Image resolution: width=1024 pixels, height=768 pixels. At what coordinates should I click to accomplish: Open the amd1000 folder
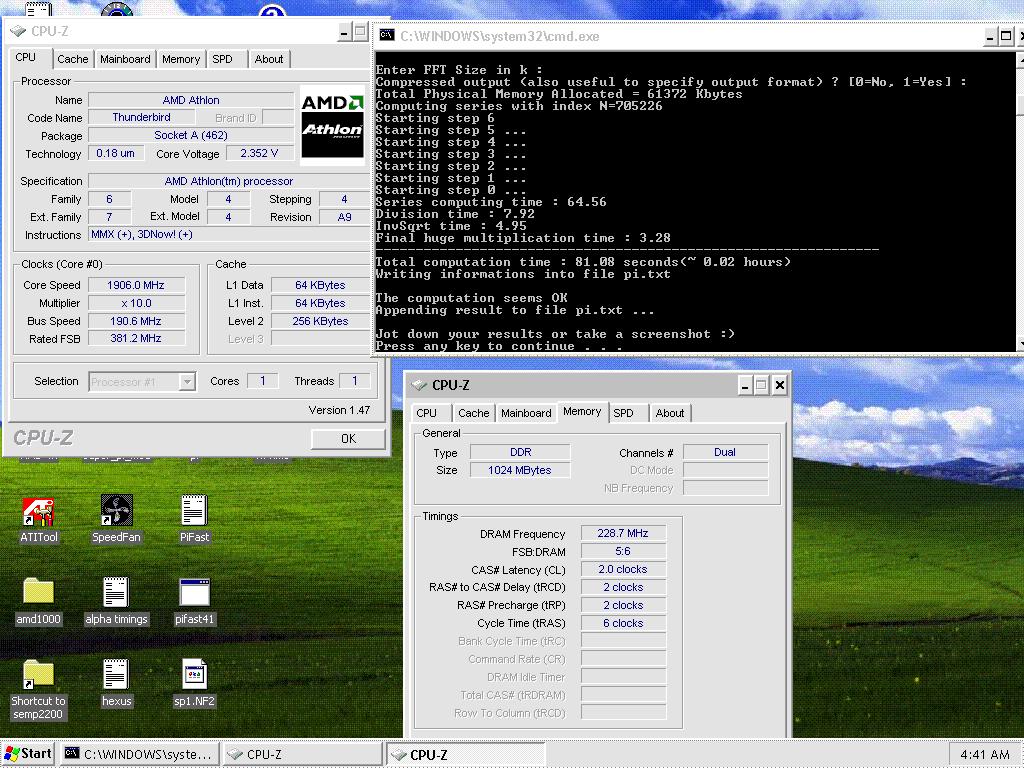coord(39,601)
